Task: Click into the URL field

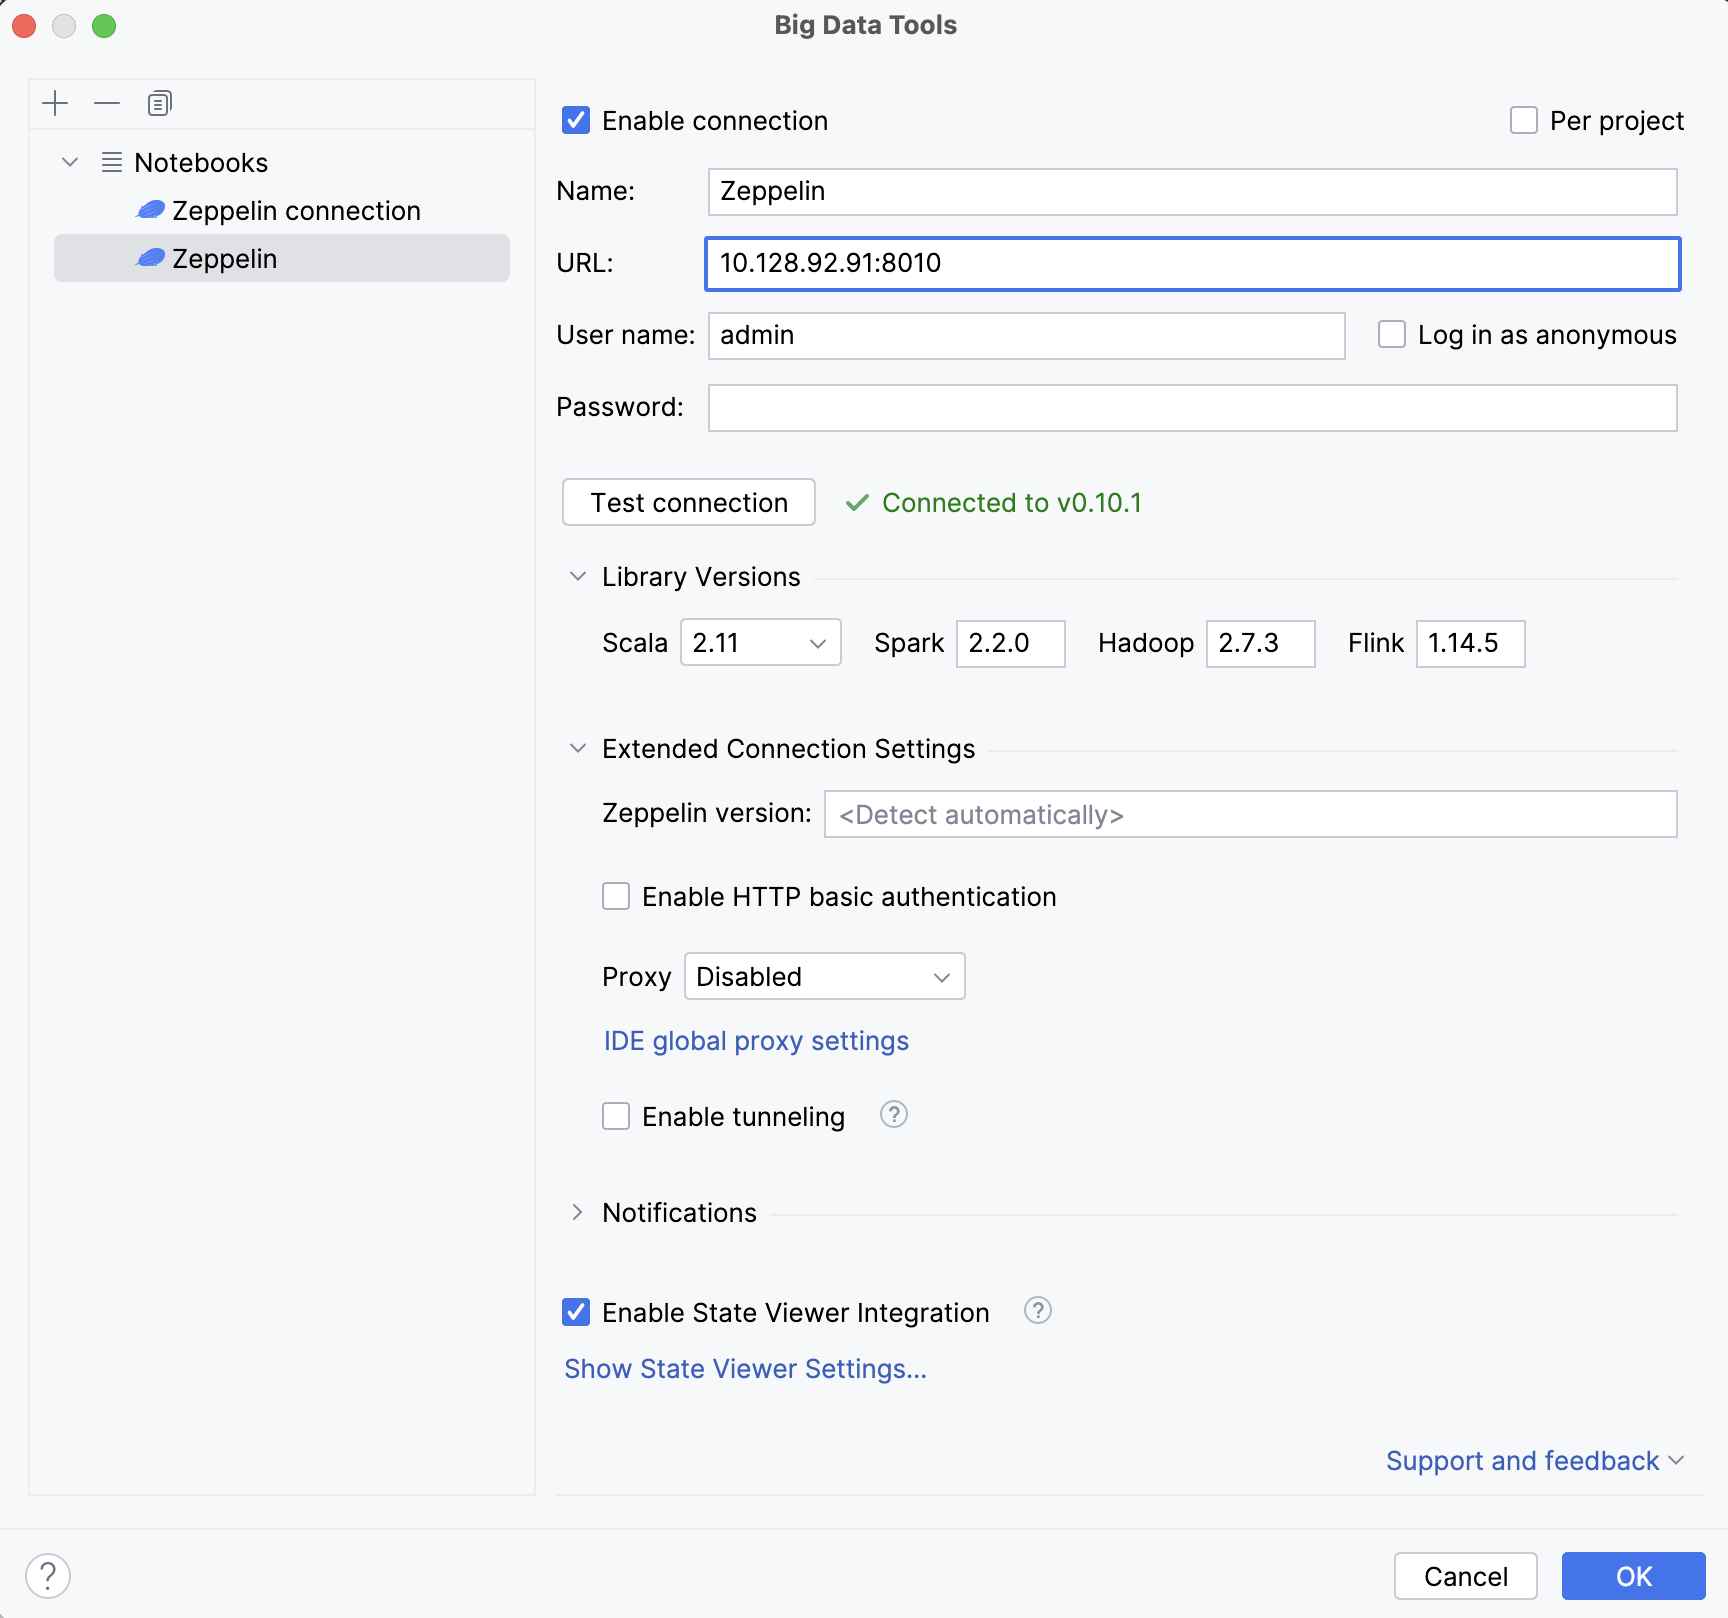Action: click(1193, 264)
